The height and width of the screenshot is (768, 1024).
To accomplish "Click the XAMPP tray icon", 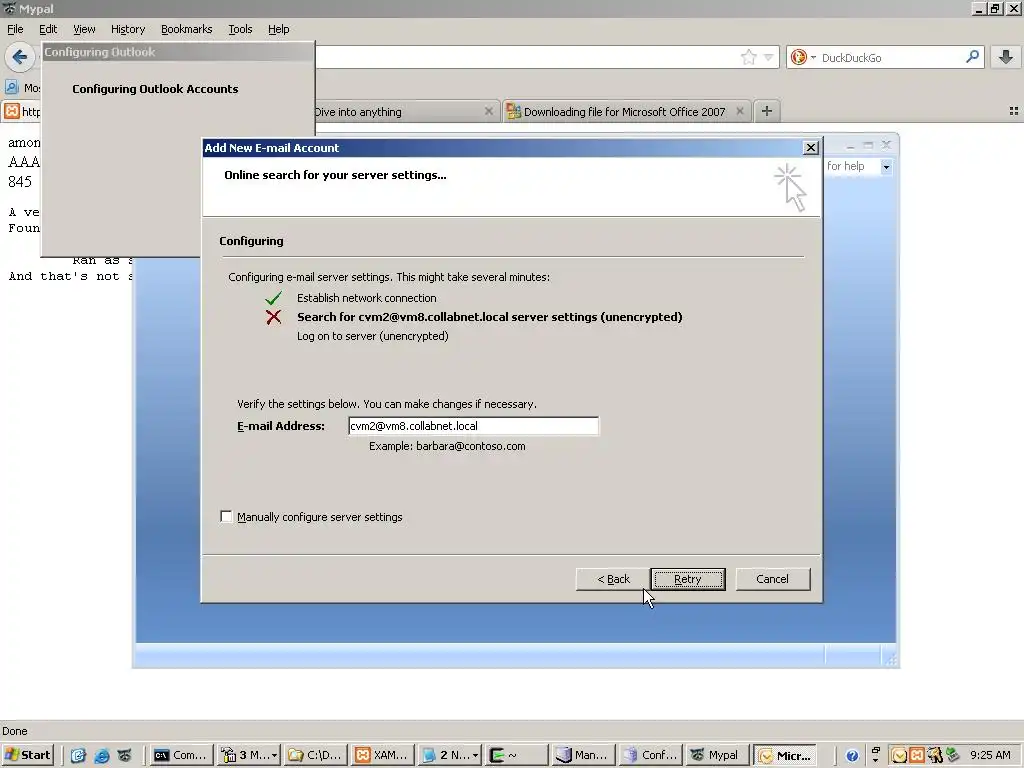I will coord(917,756).
